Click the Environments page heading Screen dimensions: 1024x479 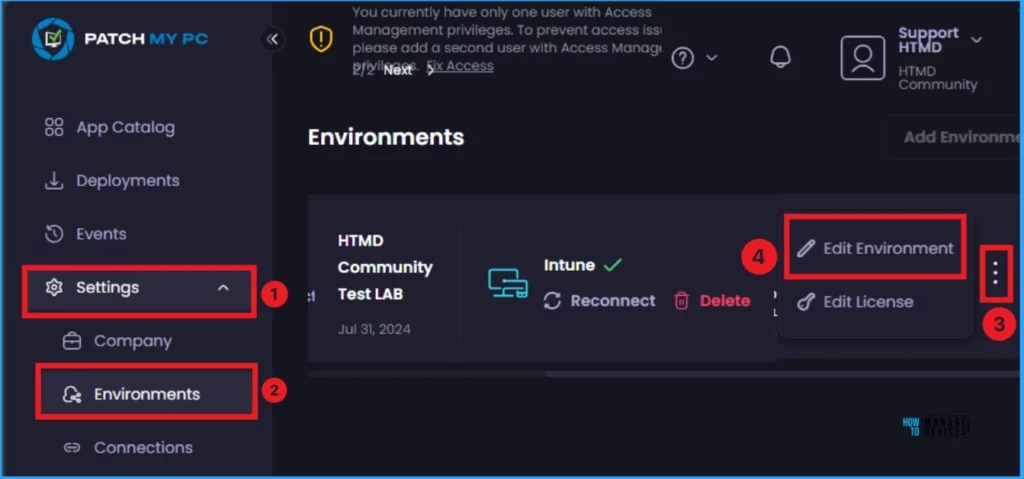coord(386,137)
